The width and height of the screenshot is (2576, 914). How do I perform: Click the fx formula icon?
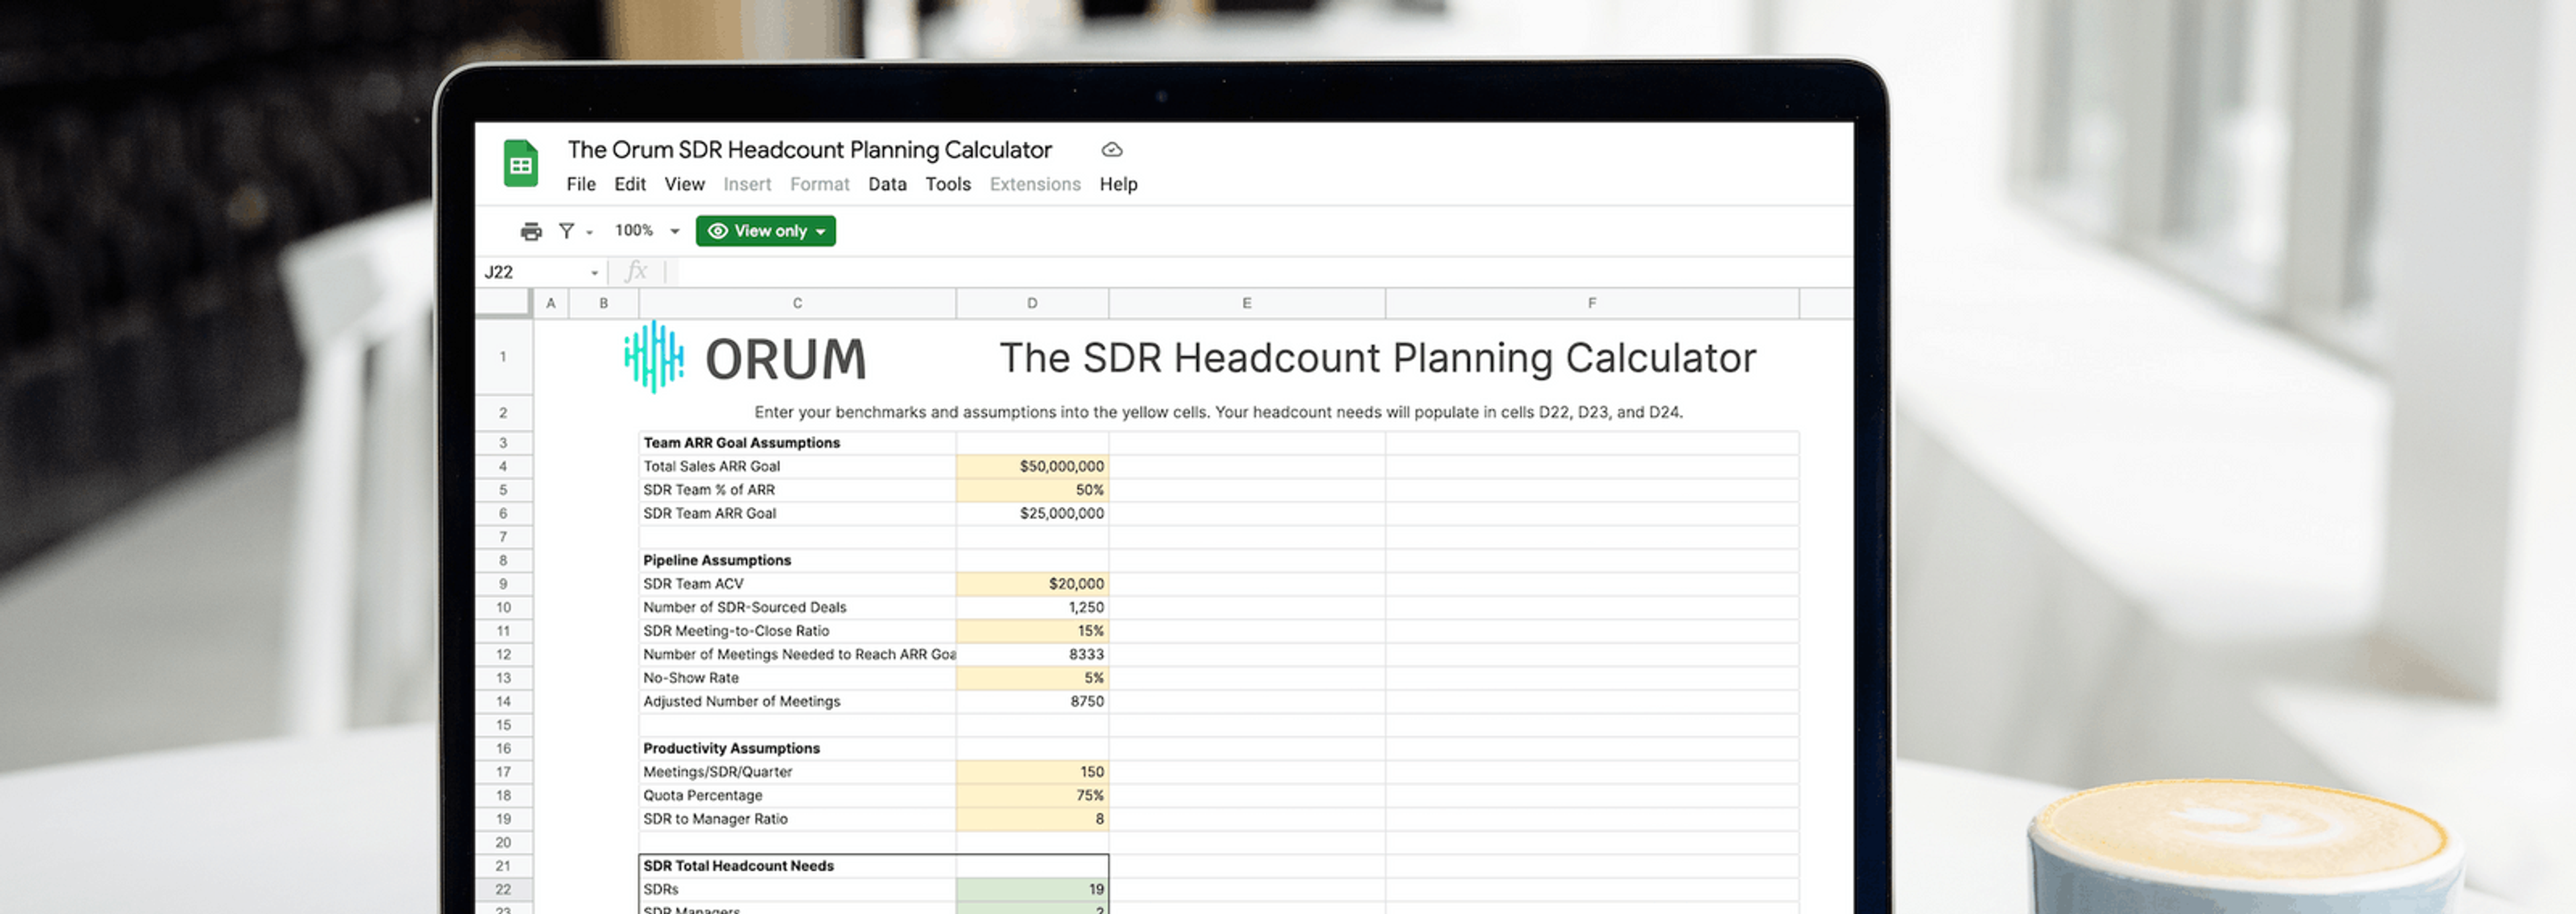[x=636, y=272]
